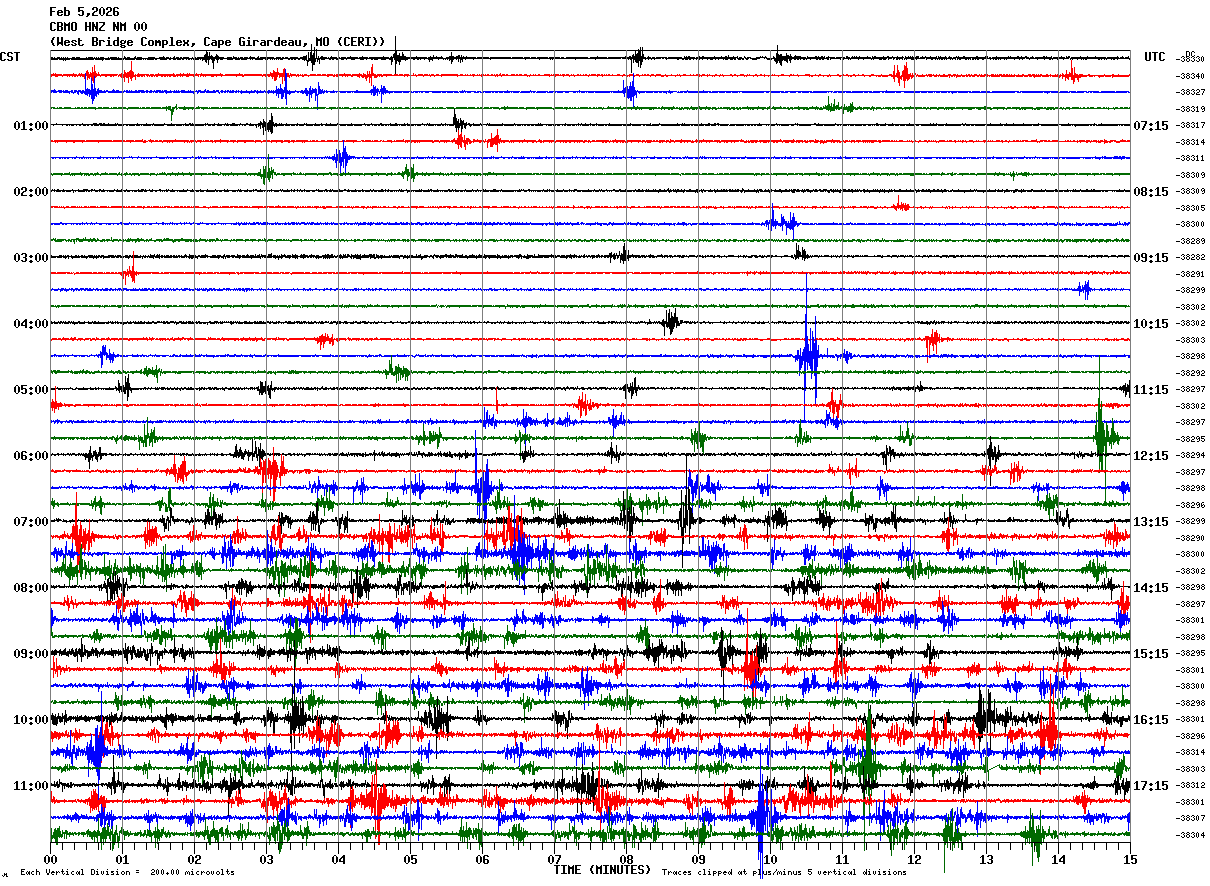Image resolution: width=1210 pixels, height=886 pixels.
Task: Click the '17:15' UTC time label
Action: 1151,786
